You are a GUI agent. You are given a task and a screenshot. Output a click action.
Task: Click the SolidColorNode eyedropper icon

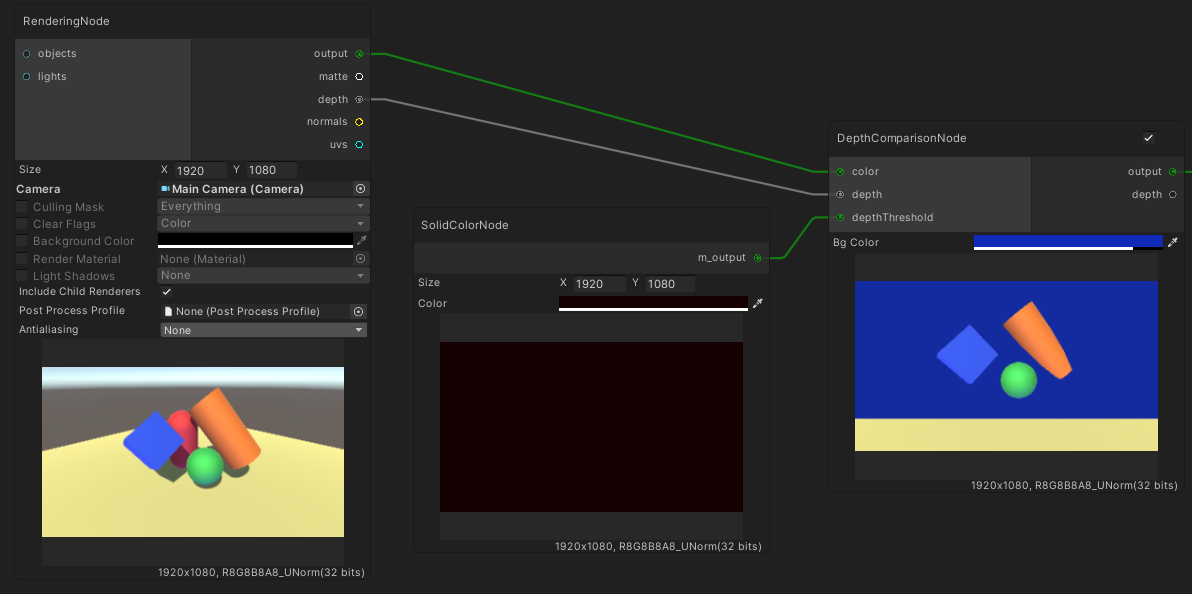click(758, 303)
